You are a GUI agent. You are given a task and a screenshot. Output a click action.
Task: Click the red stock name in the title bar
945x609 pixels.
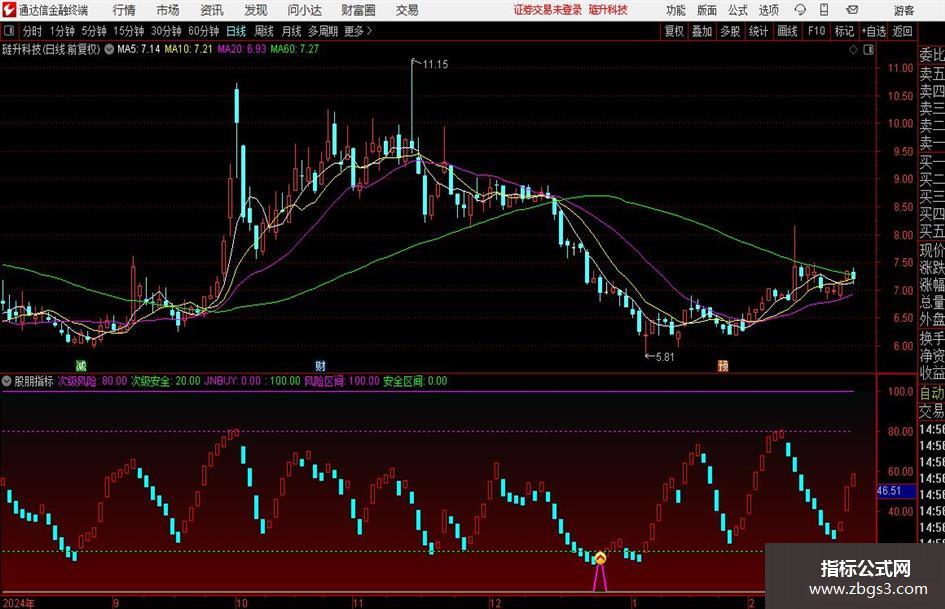pos(608,10)
